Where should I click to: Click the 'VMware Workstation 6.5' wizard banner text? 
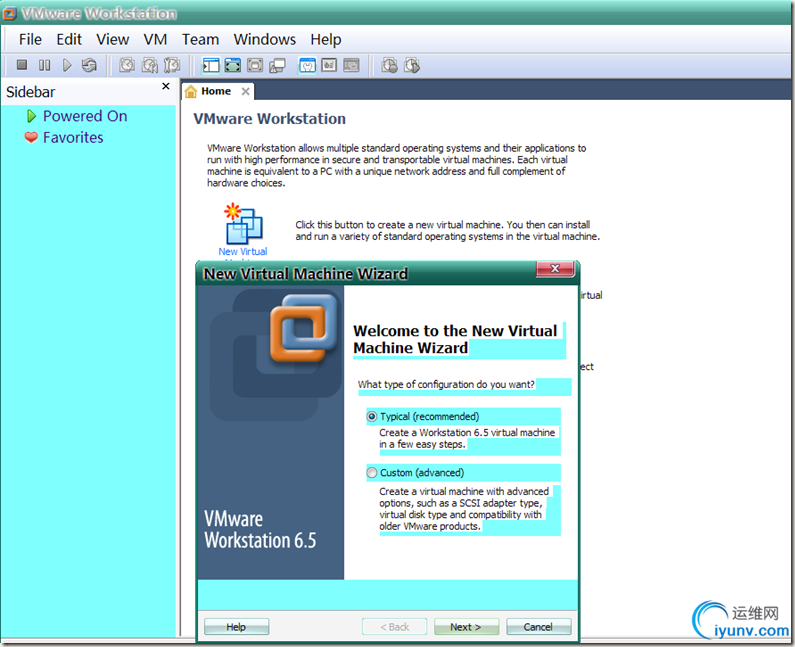pyautogui.click(x=260, y=530)
